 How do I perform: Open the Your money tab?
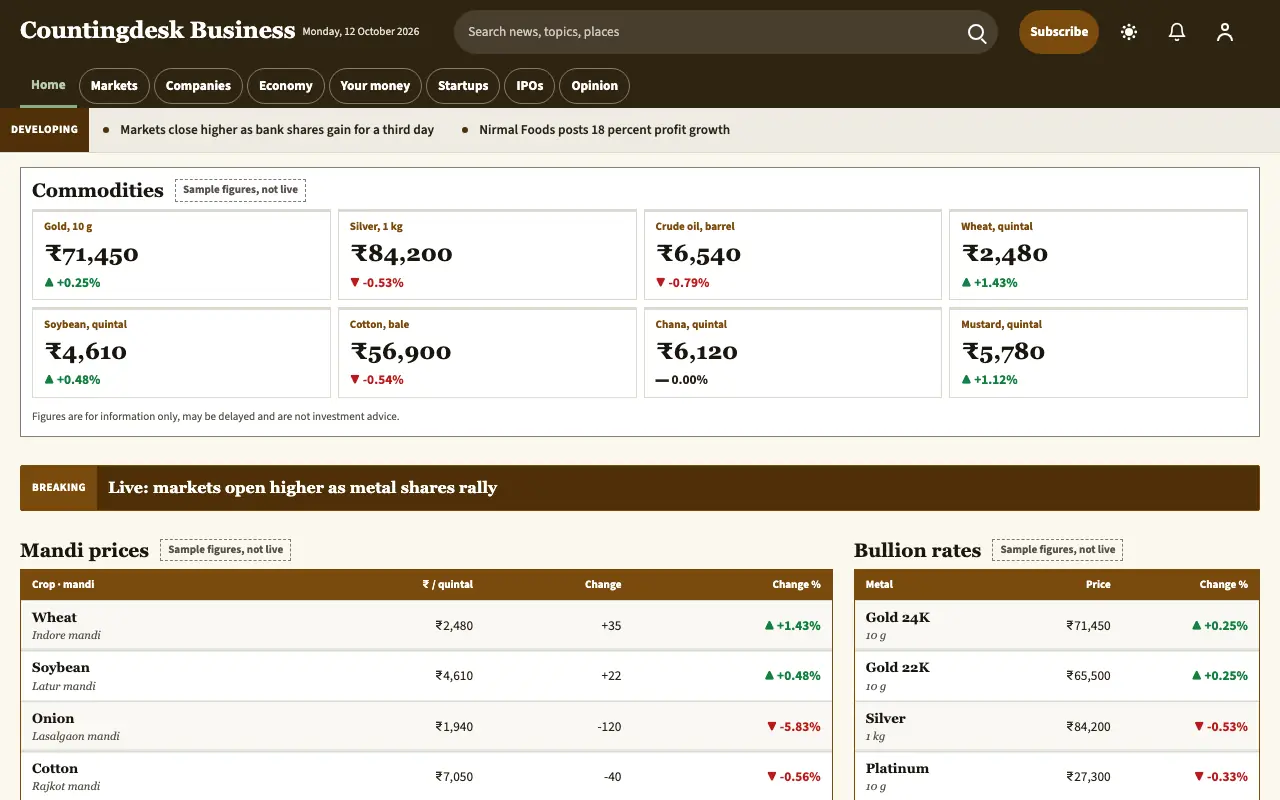375,86
